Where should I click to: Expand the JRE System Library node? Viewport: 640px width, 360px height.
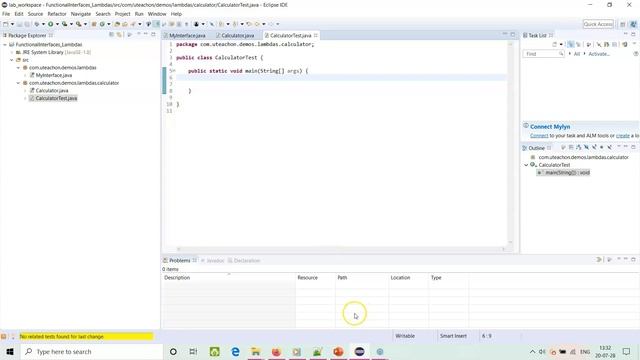12,52
